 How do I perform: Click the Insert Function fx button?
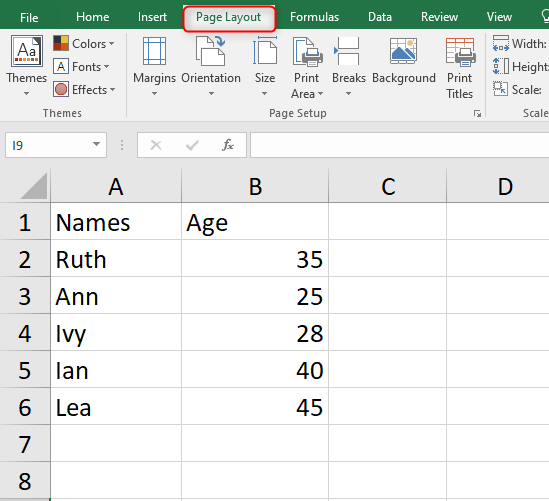pyautogui.click(x=228, y=145)
